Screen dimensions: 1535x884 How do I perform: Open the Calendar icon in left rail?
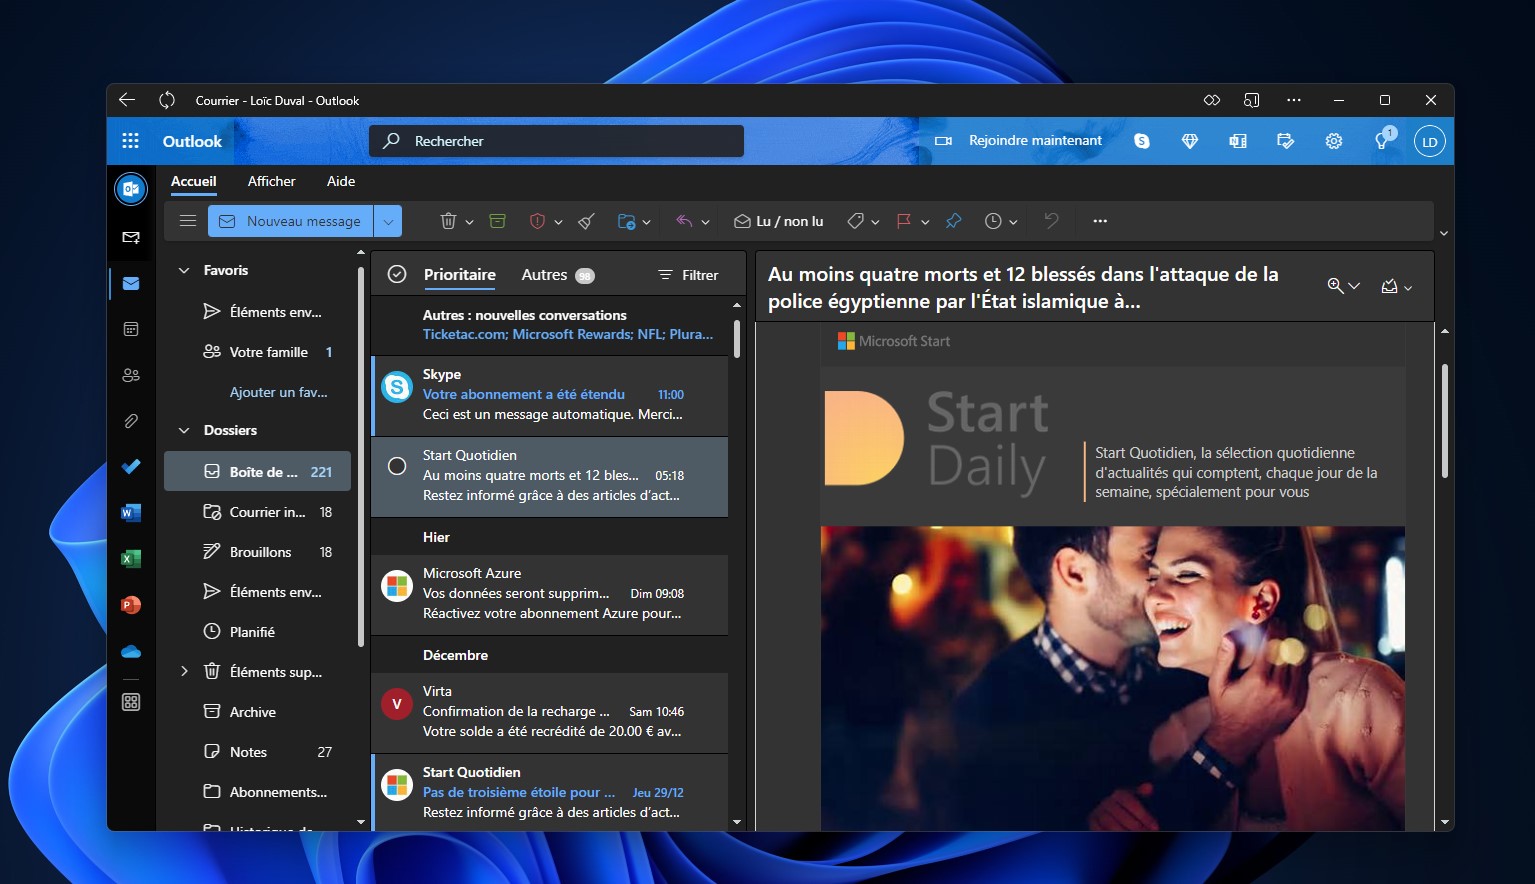point(131,329)
